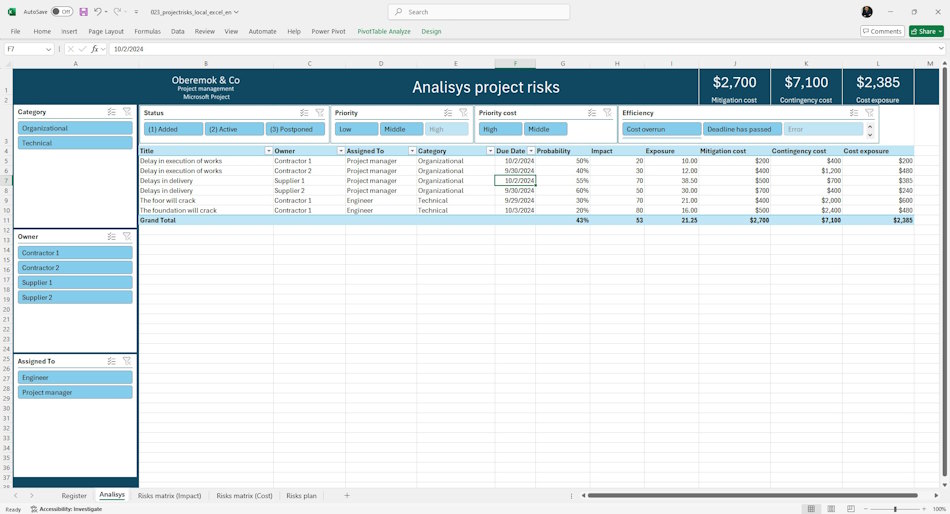Open the Formulas ribbon tab
The height and width of the screenshot is (514, 950).
[147, 32]
